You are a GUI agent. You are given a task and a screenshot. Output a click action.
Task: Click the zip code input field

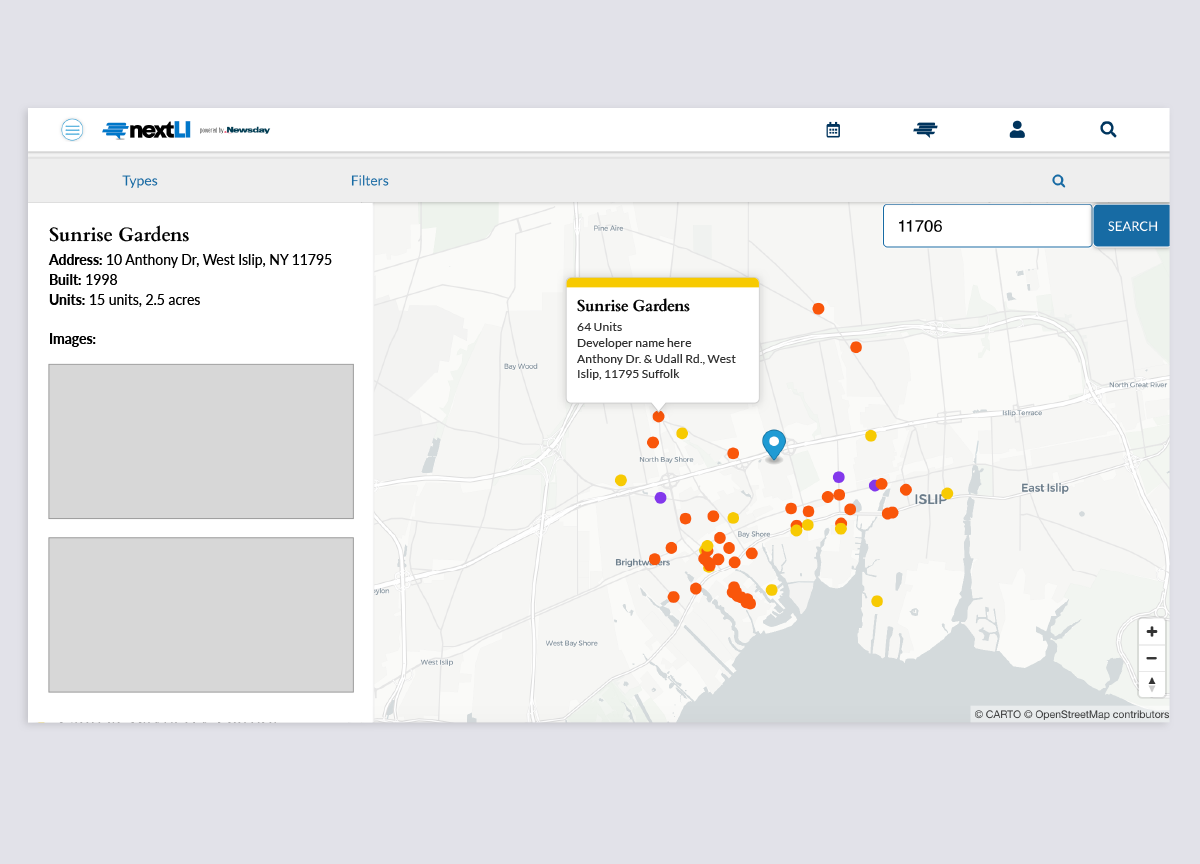click(x=986, y=226)
